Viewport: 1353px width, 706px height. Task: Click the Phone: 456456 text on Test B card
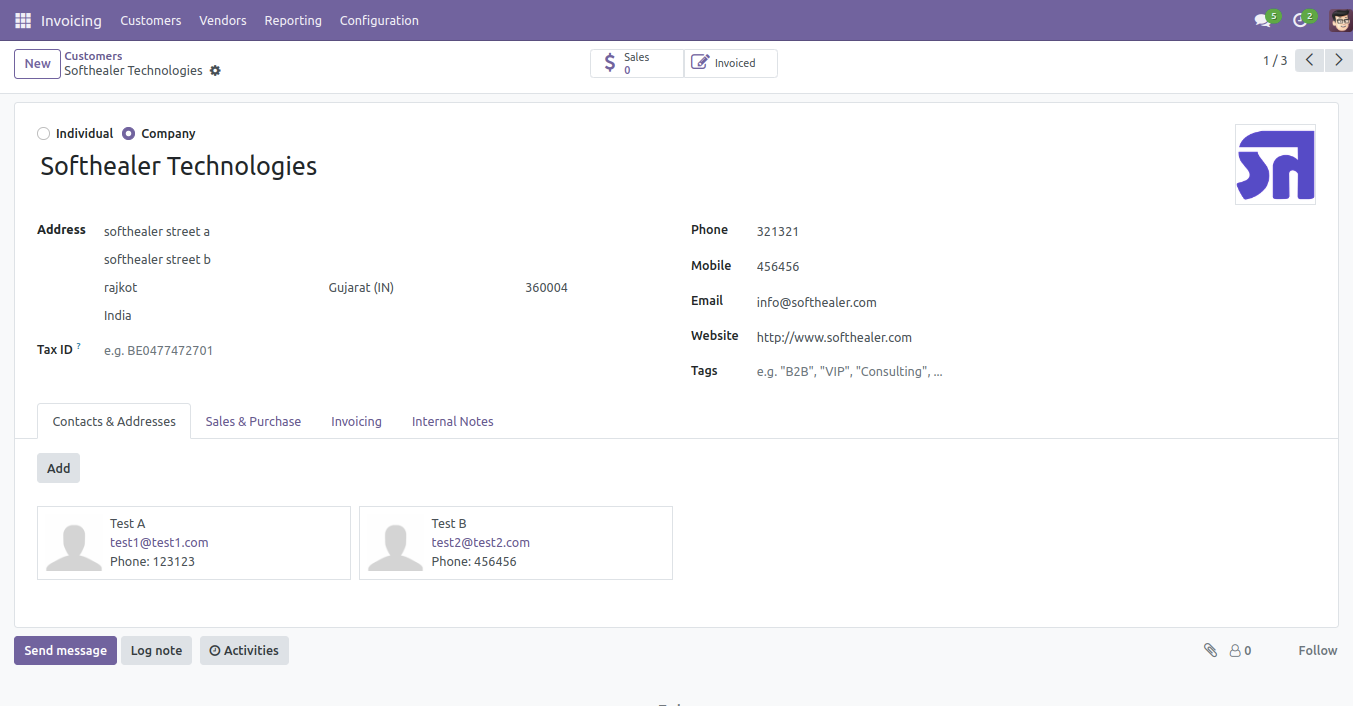474,561
